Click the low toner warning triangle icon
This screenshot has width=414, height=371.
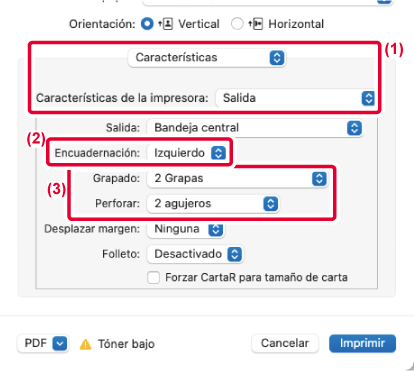(x=85, y=344)
